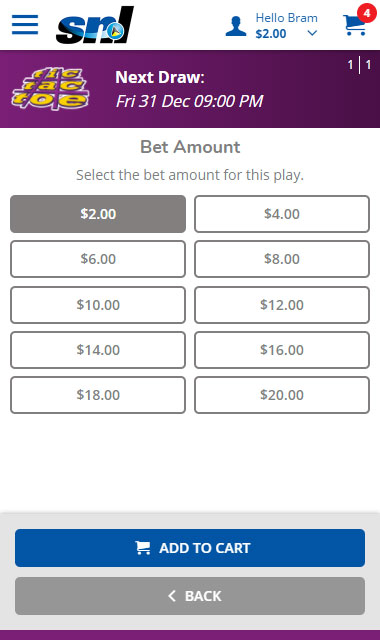Select the $4.00 bet amount

pyautogui.click(x=282, y=214)
